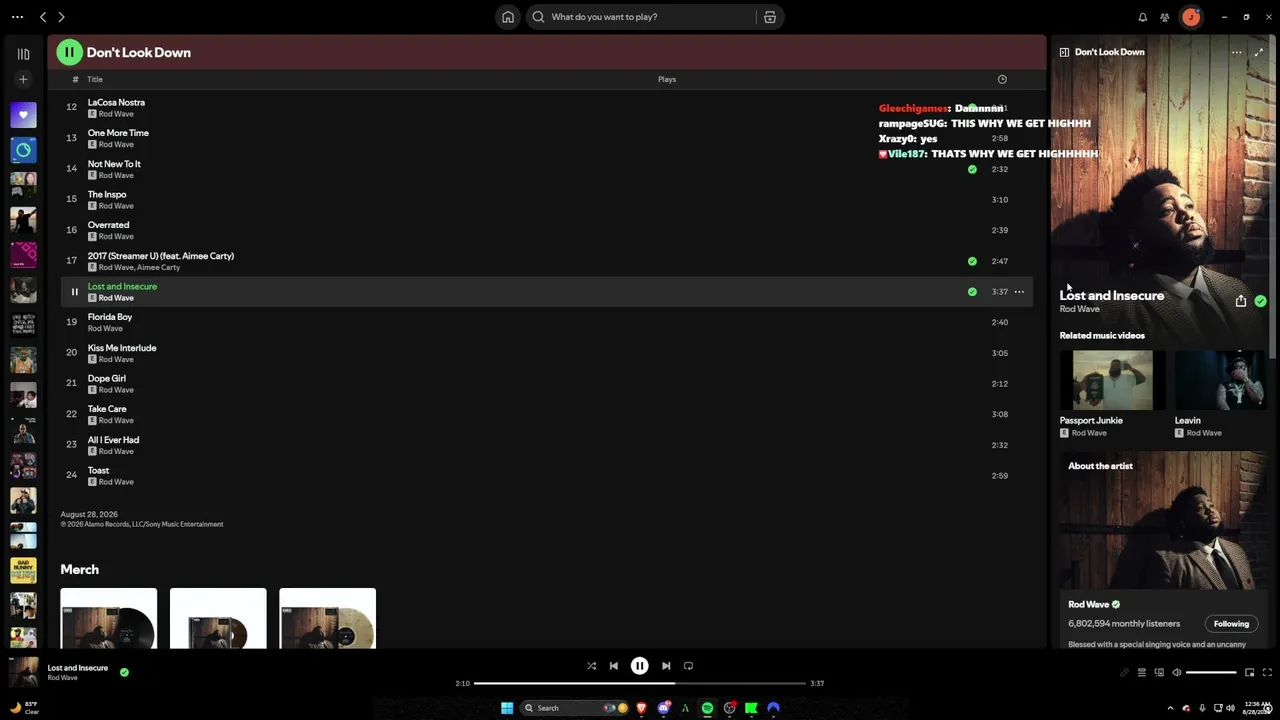The width and height of the screenshot is (1280, 720).
Task: Skip to previous track
Action: coord(614,666)
